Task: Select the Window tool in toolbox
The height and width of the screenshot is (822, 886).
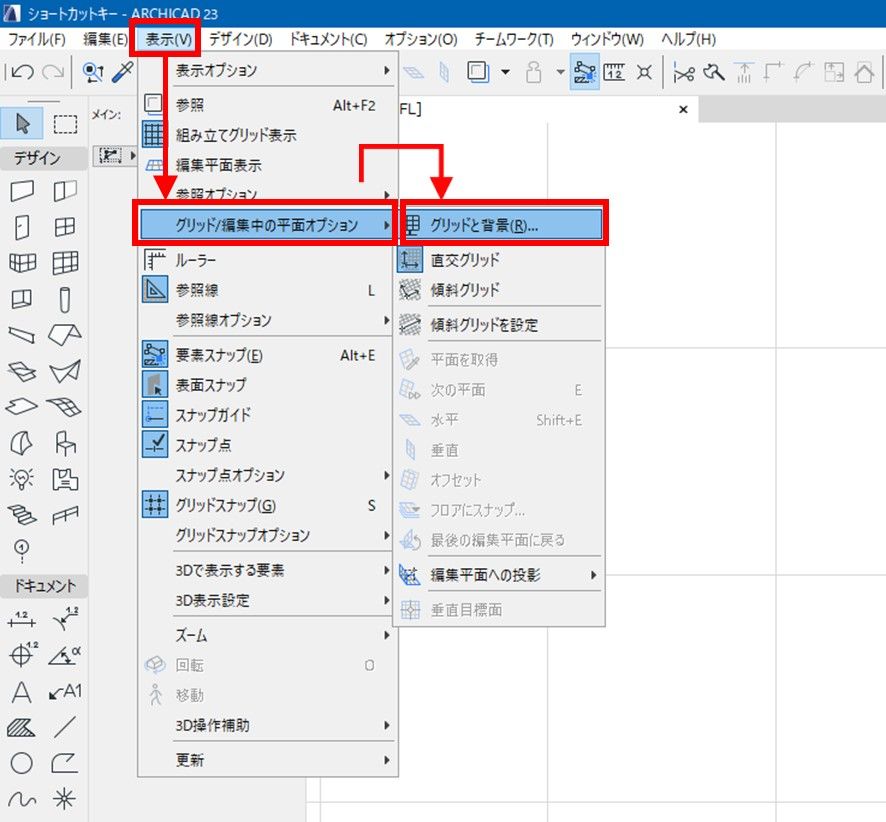Action: coord(64,227)
